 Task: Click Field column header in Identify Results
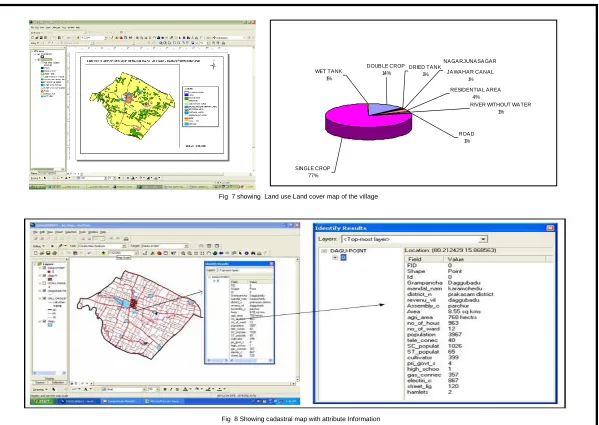424,259
